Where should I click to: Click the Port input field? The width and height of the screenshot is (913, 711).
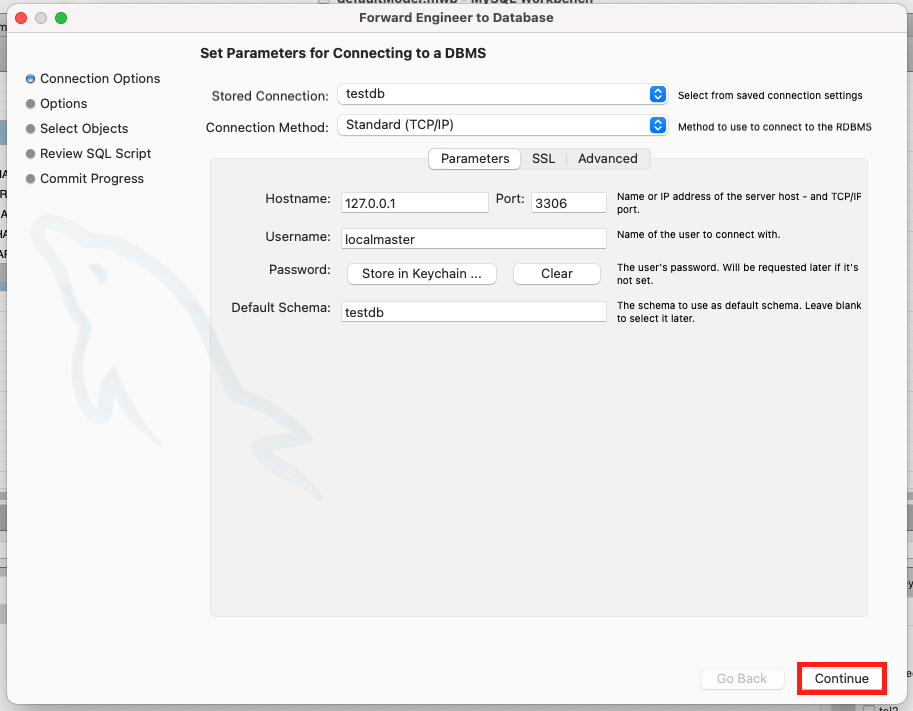(x=568, y=203)
